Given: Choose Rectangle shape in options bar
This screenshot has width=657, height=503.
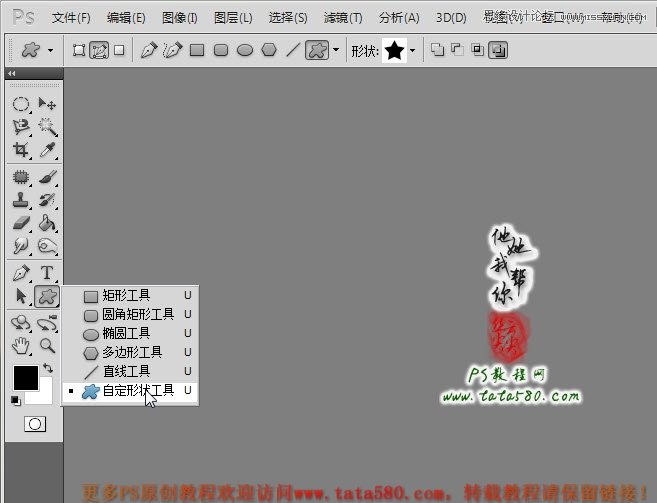Looking at the screenshot, I should click(x=197, y=50).
